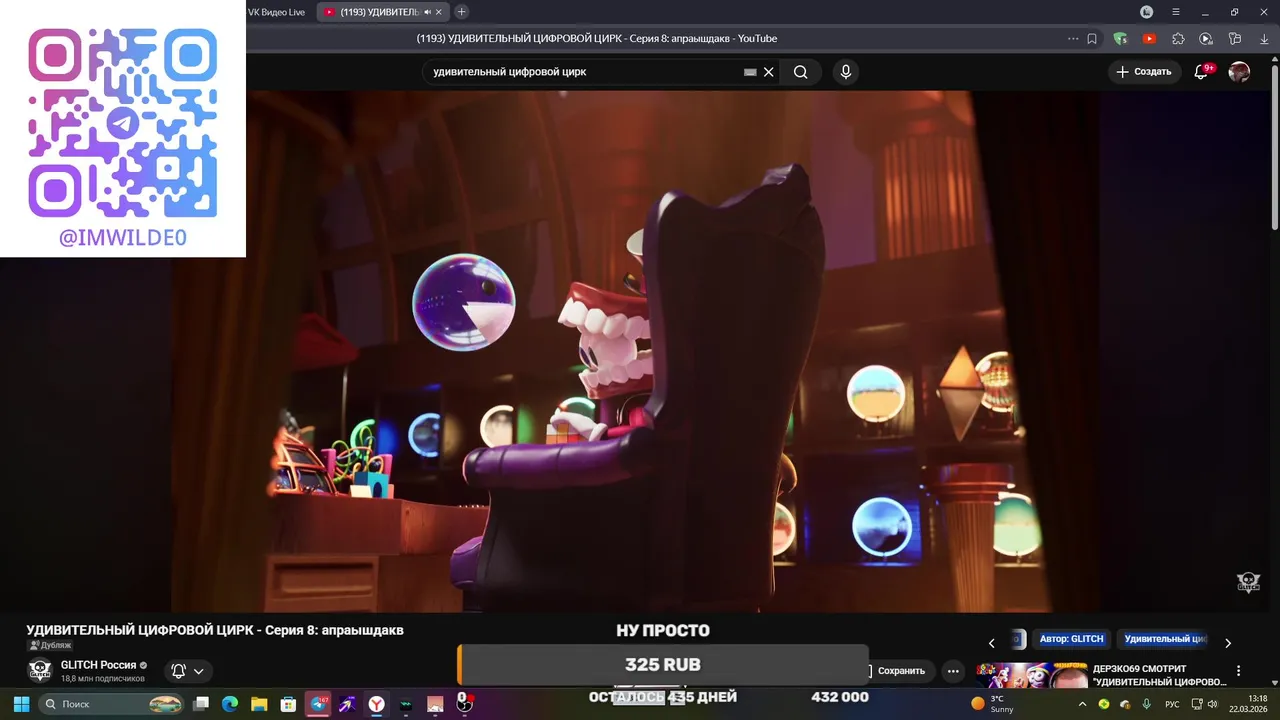Bookmark this page with the bookmark icon
This screenshot has width=1280, height=720.
[x=1092, y=39]
